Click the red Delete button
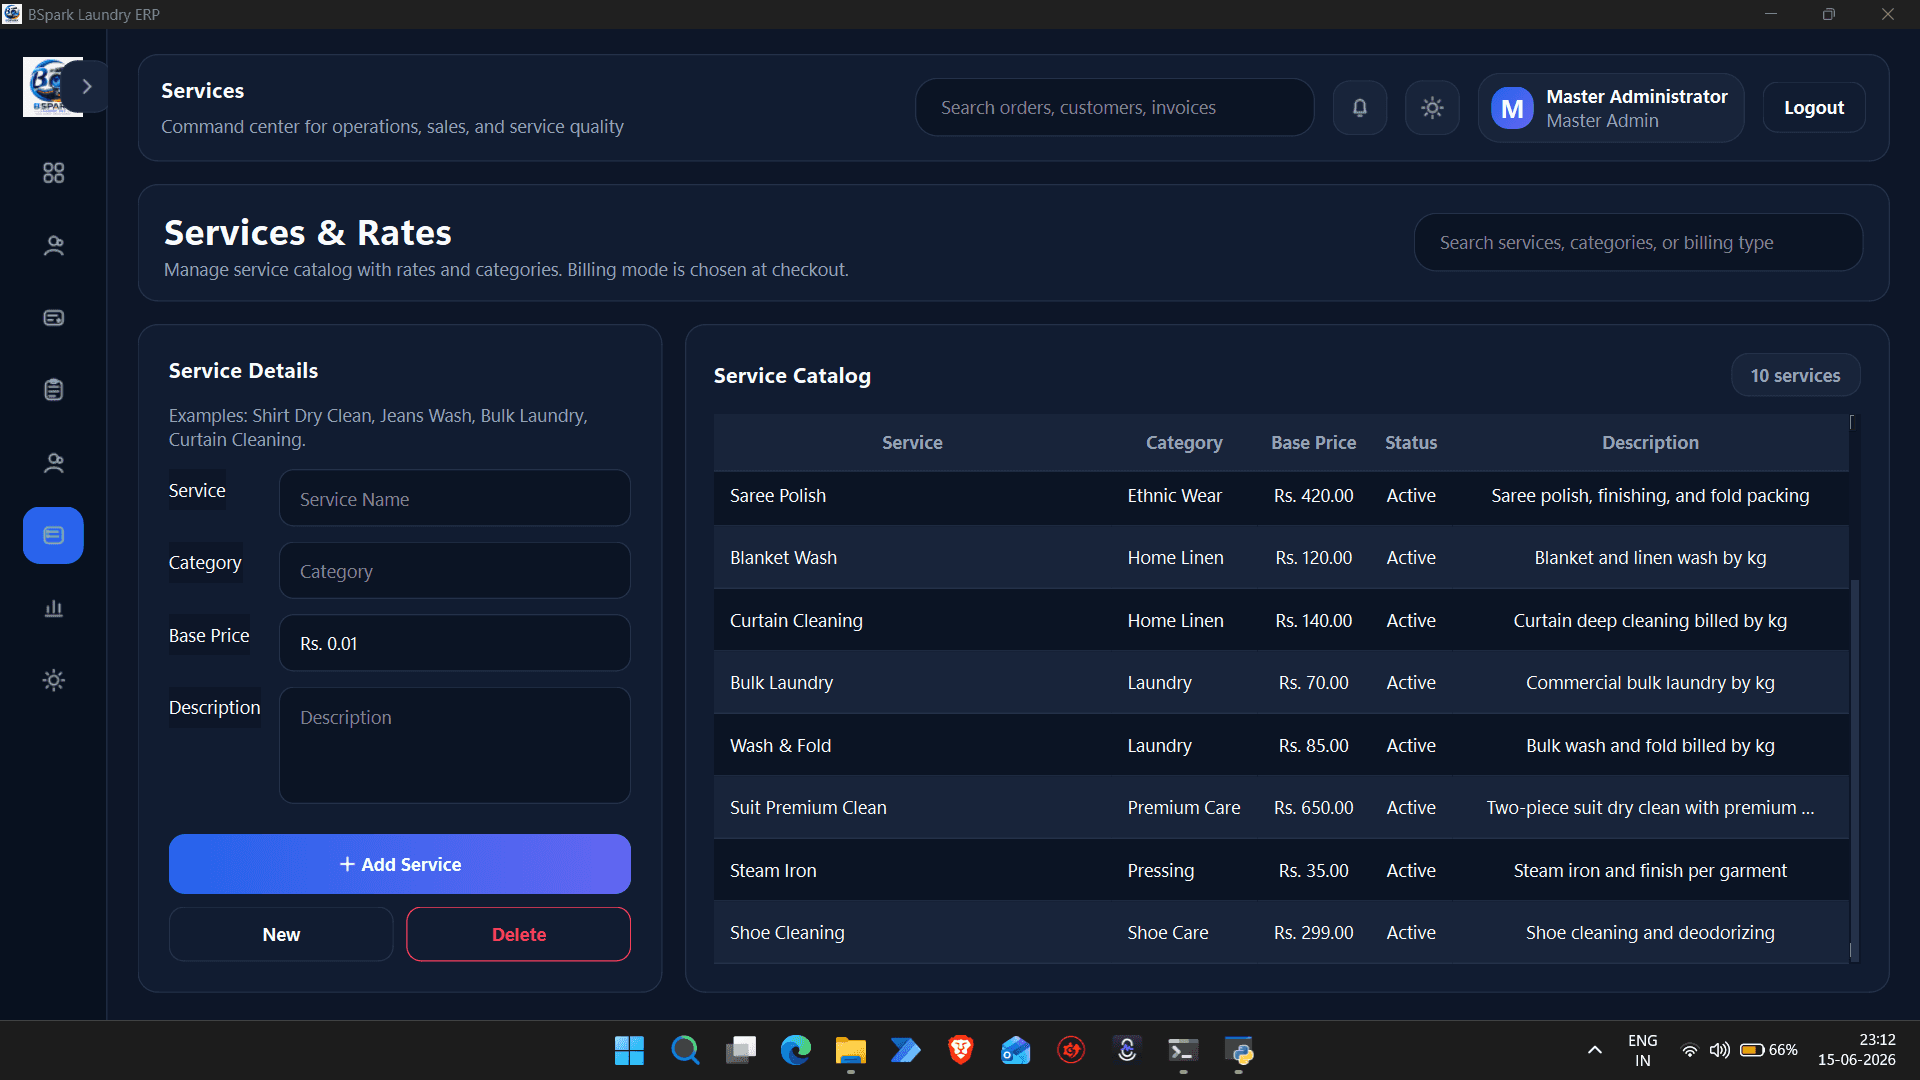Viewport: 1920px width, 1080px height. click(x=518, y=934)
